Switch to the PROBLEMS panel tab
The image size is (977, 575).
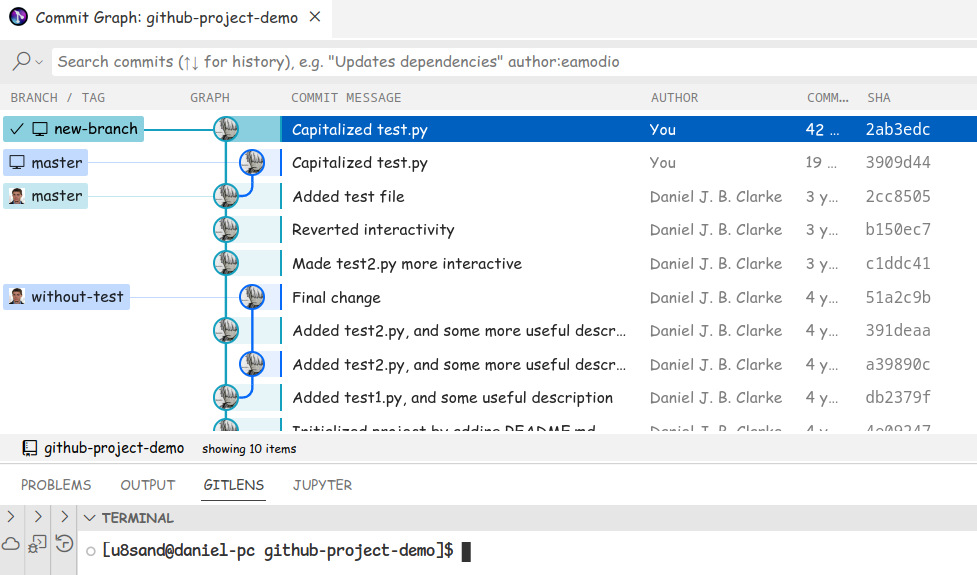(x=56, y=485)
